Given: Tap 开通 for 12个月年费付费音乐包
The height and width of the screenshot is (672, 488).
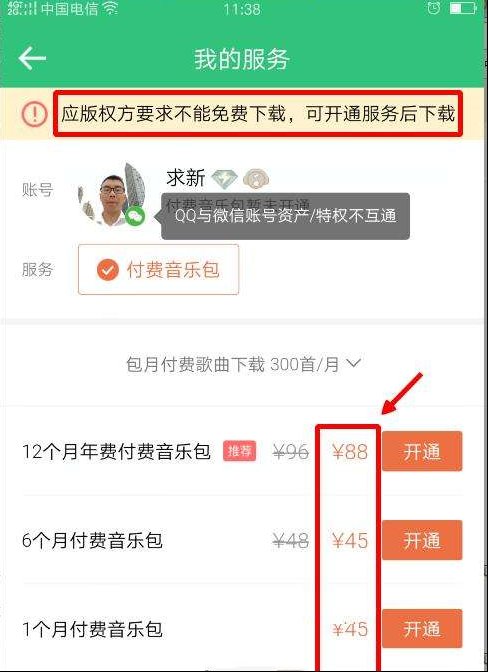Looking at the screenshot, I should pyautogui.click(x=422, y=451).
